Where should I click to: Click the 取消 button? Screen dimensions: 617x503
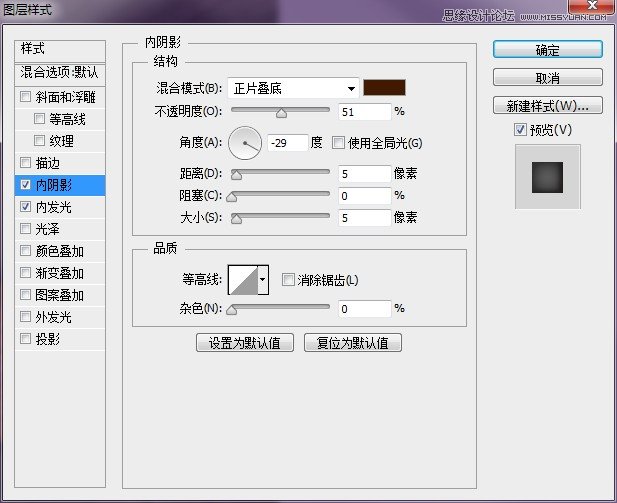[547, 78]
